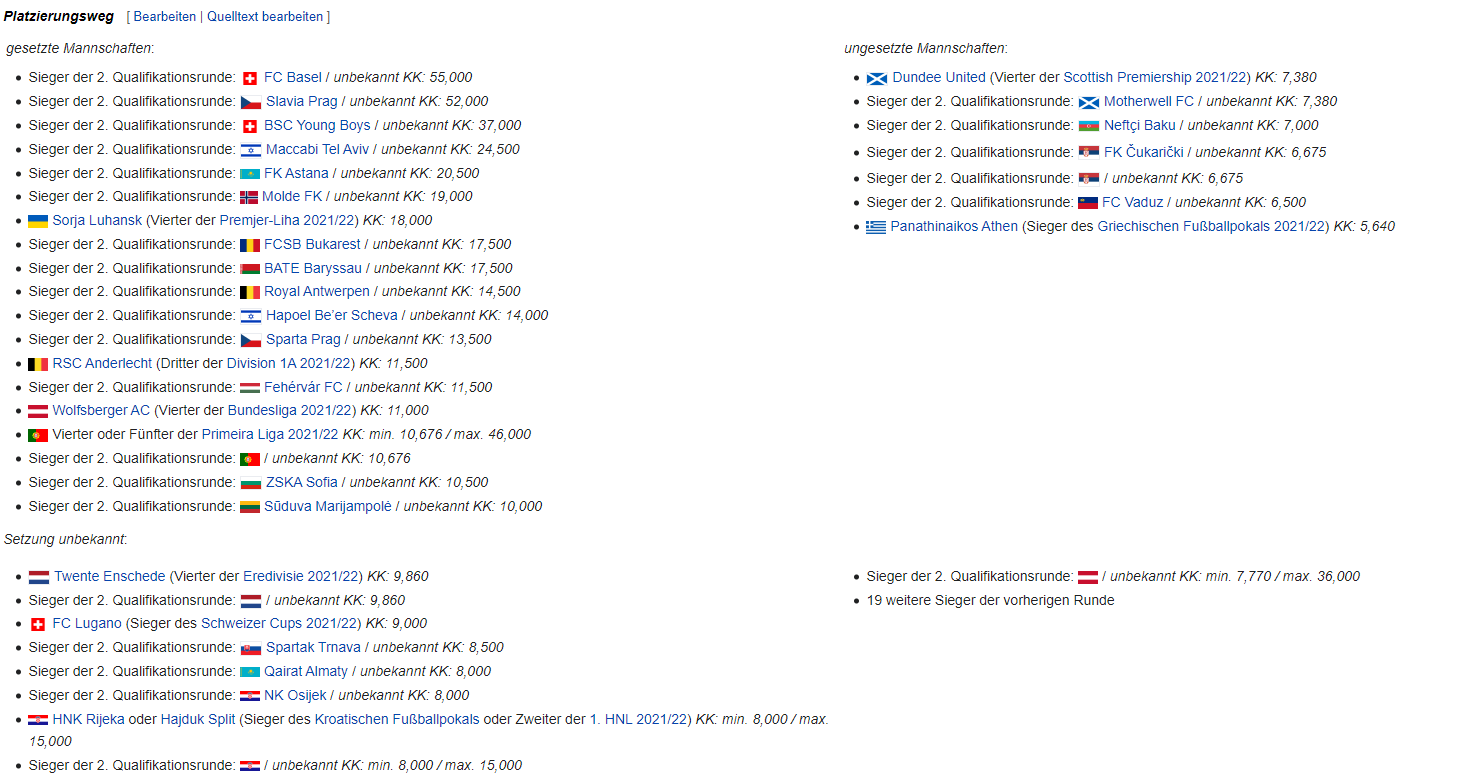The width and height of the screenshot is (1458, 782).
Task: Click the Croatian flag beside HNK Rijeka
Action: coord(38,720)
